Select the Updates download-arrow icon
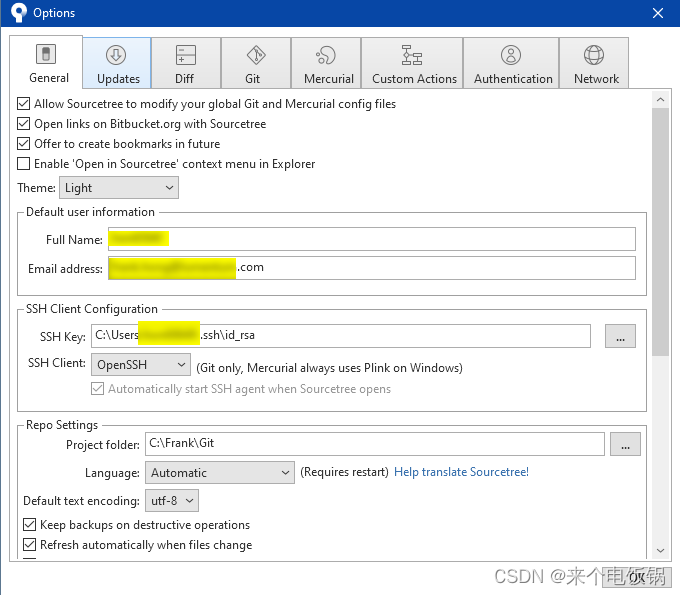The width and height of the screenshot is (680, 595). pos(116,55)
